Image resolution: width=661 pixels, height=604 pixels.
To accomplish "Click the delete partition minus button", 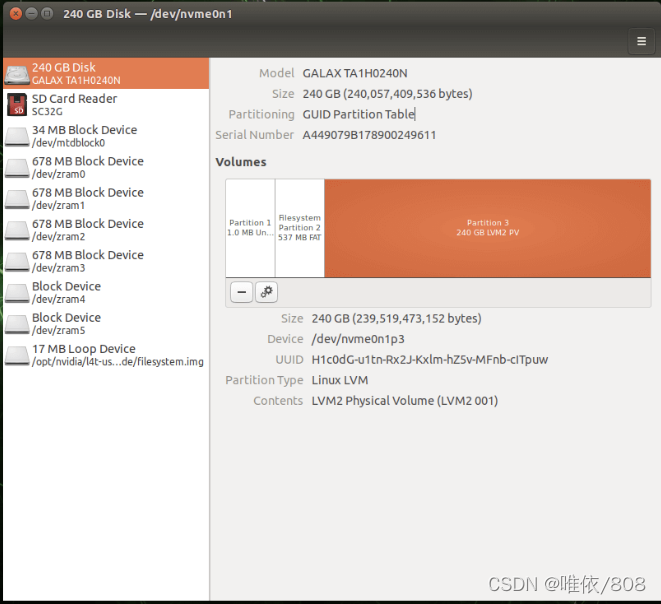I will point(242,292).
